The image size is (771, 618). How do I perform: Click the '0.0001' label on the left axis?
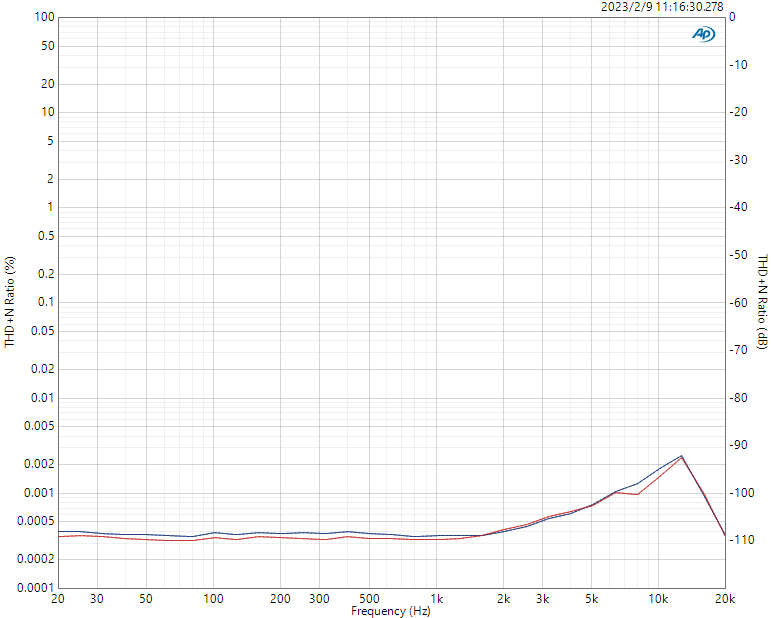[35, 588]
